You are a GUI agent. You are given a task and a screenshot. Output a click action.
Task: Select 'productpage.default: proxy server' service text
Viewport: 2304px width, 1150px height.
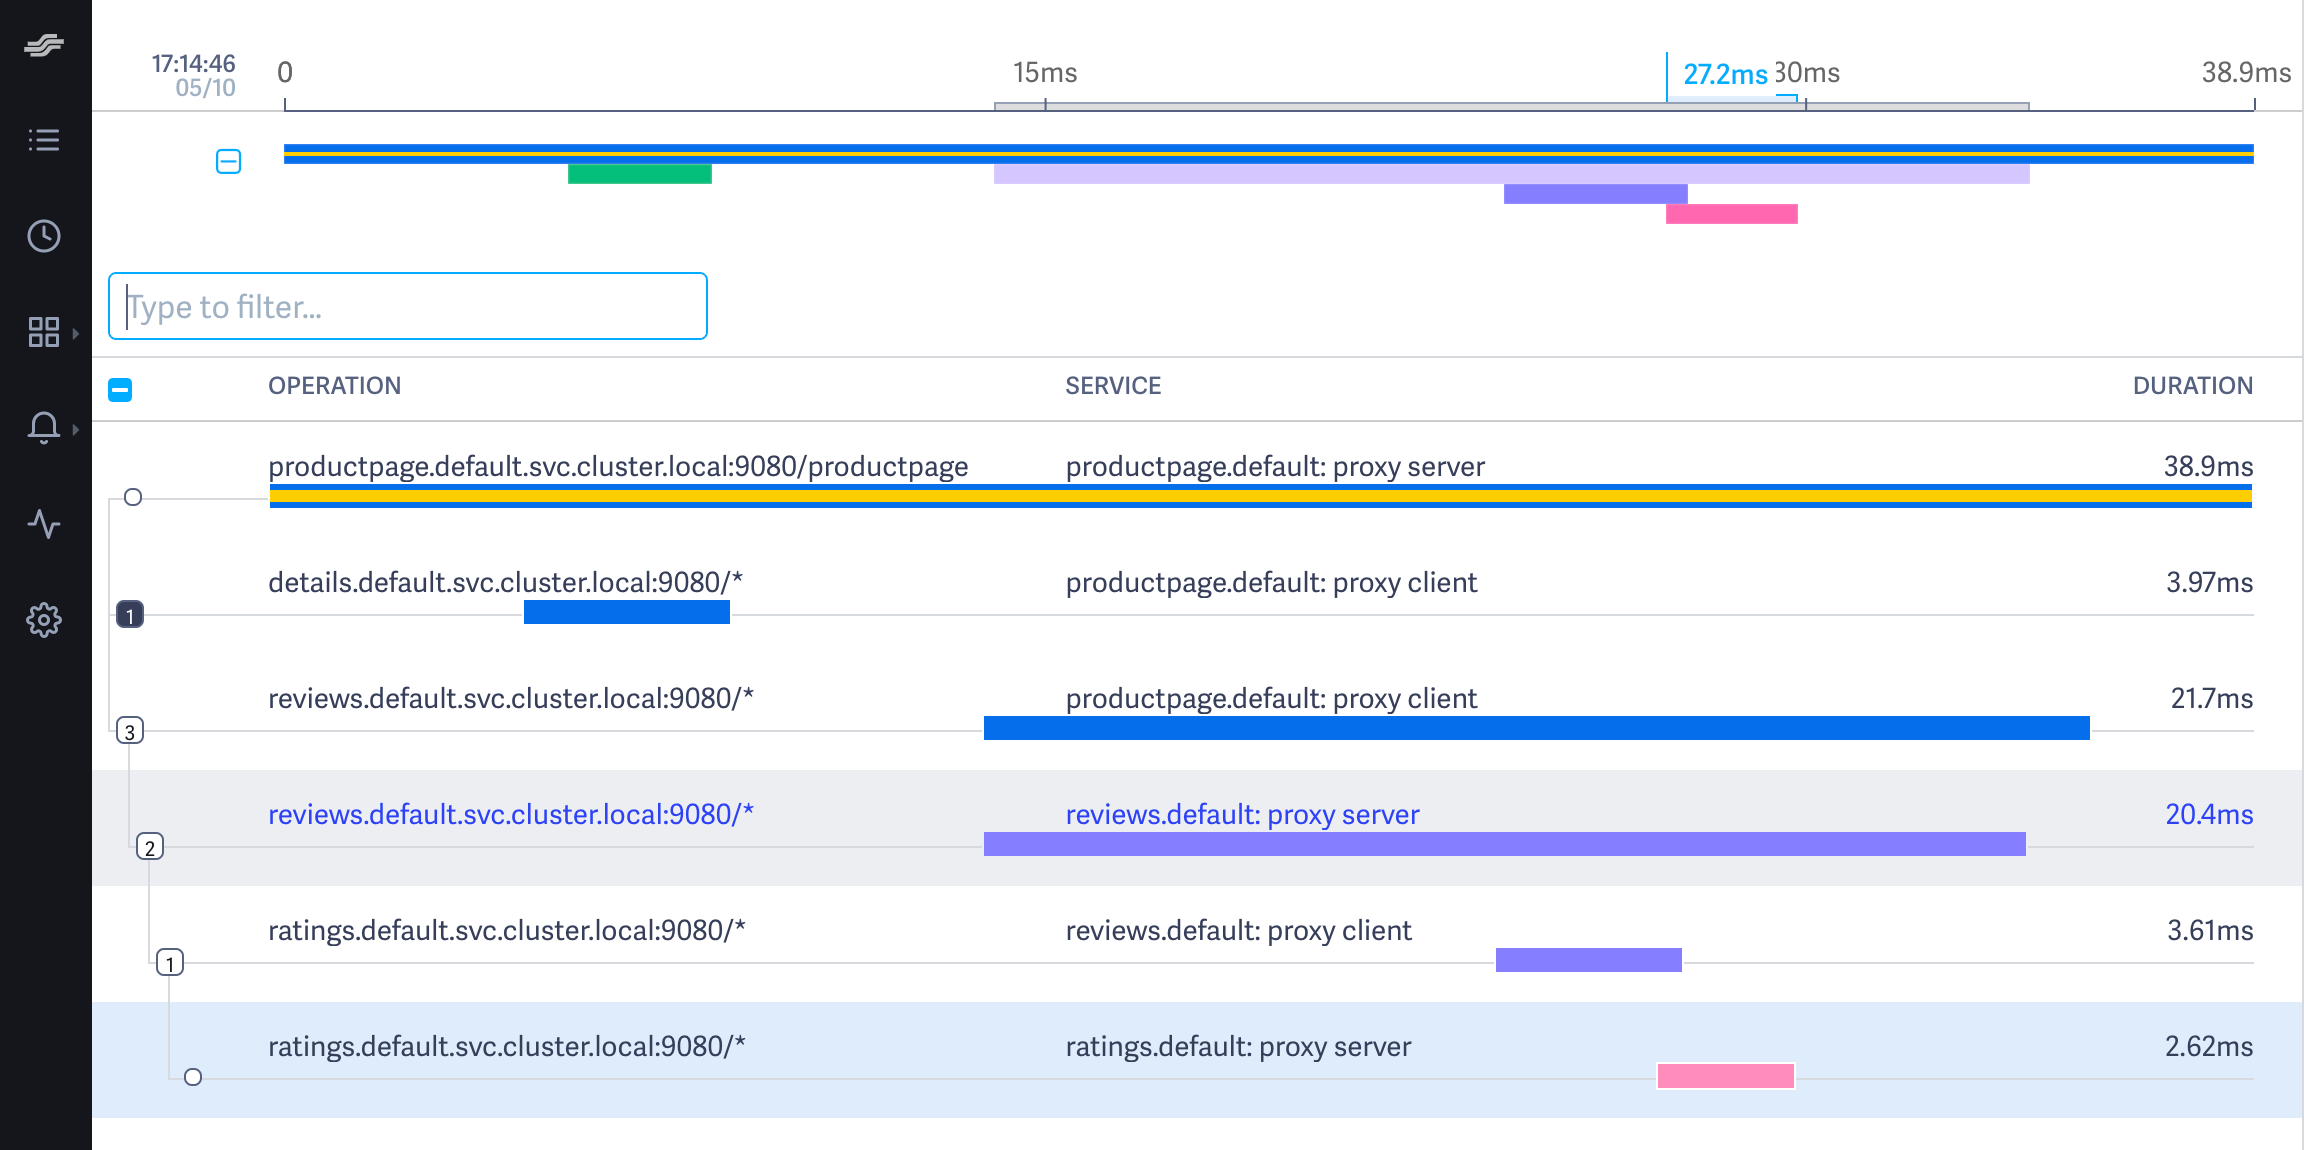[x=1275, y=466]
